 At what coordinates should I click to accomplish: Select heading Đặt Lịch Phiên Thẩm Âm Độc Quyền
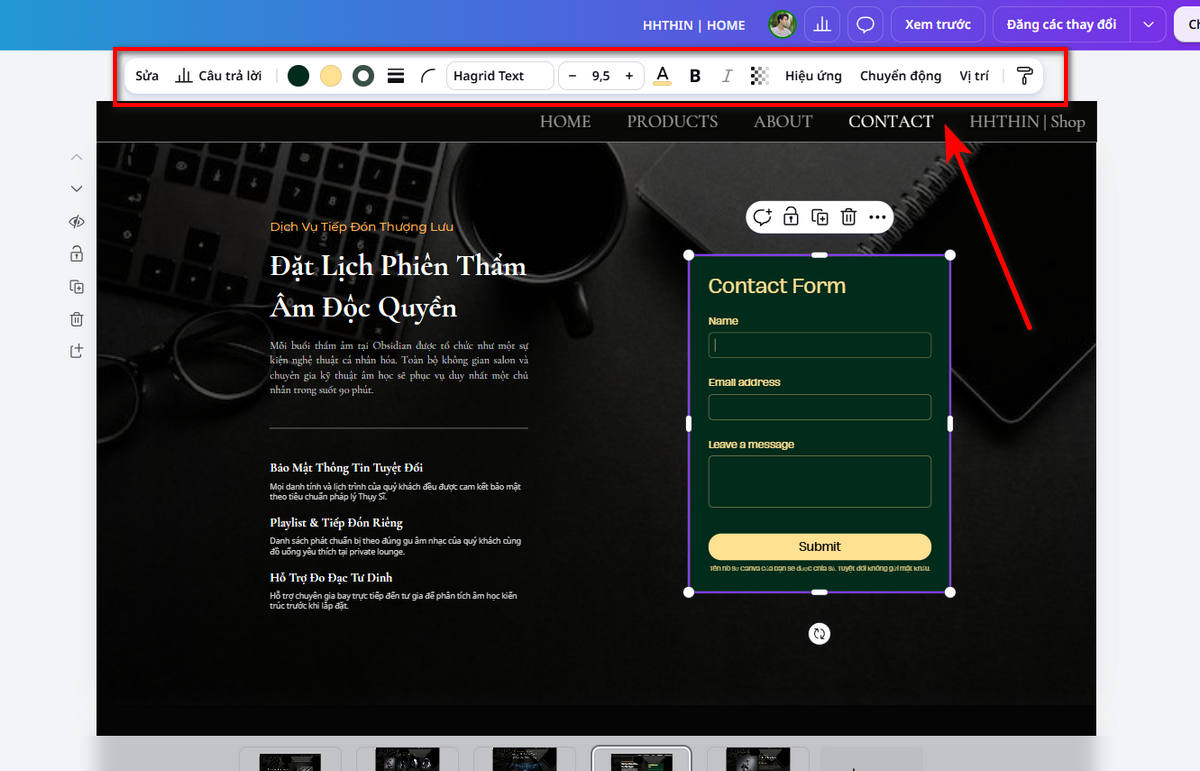point(398,287)
